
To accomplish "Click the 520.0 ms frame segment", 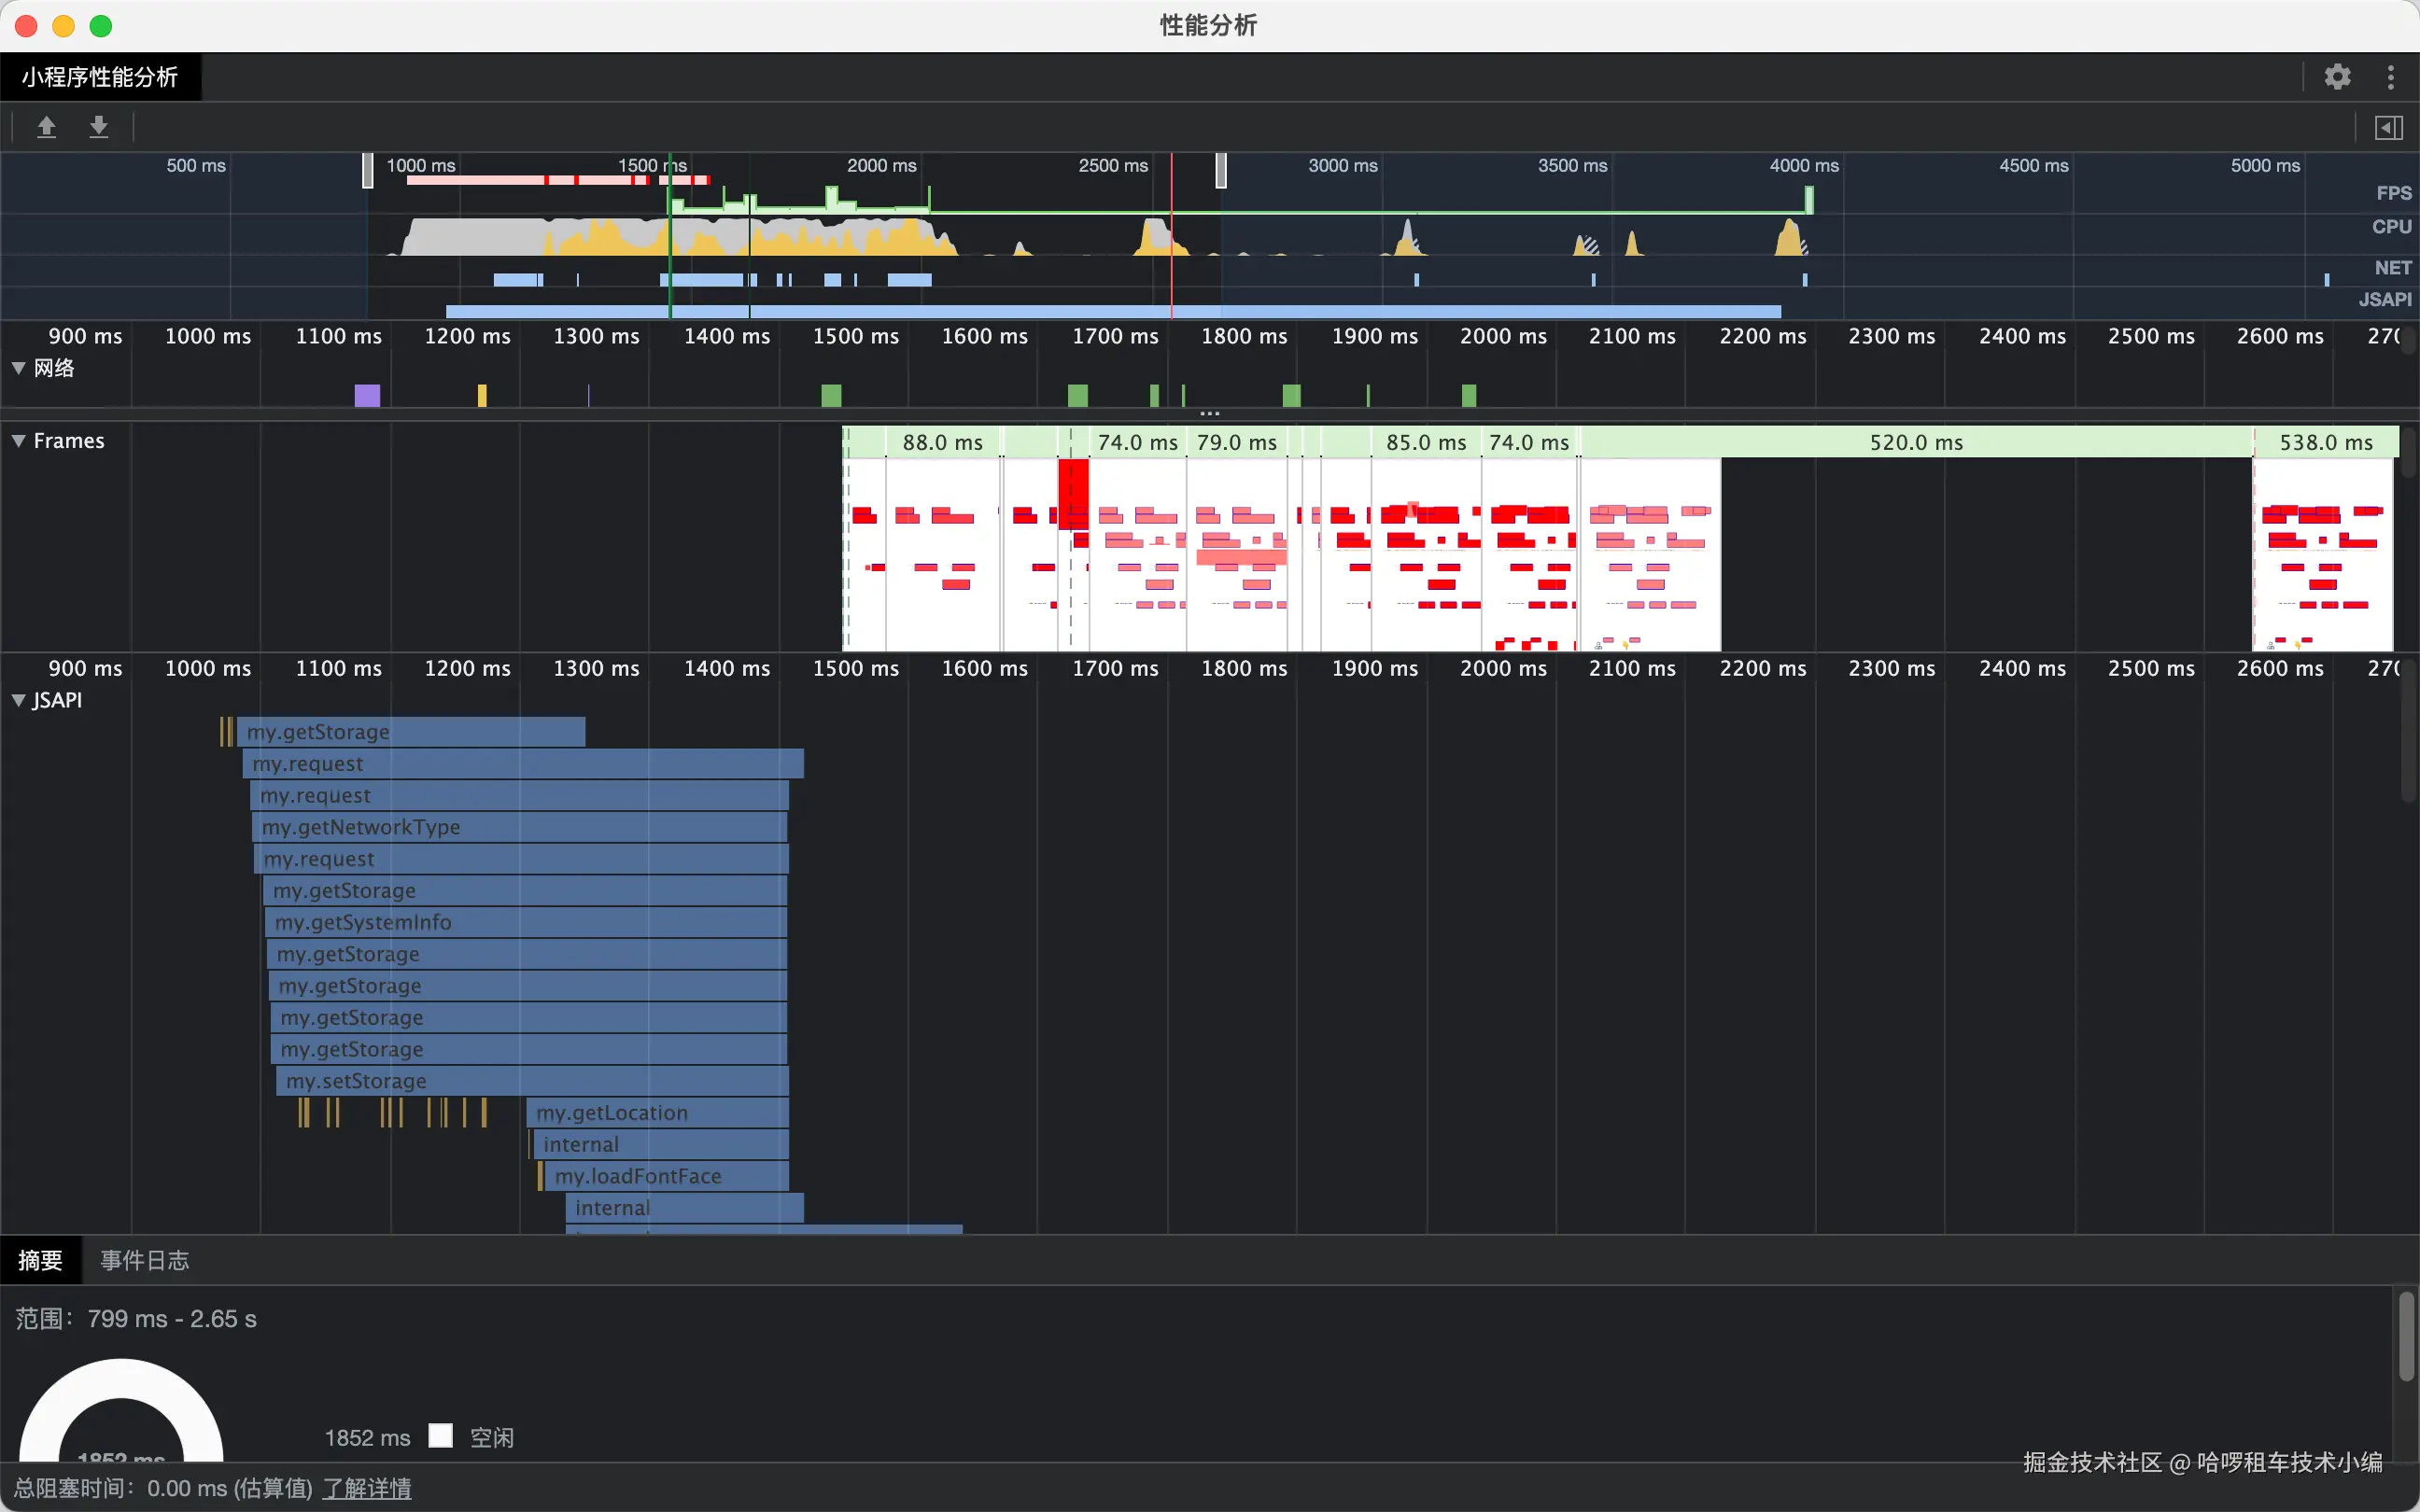I will pos(1915,442).
